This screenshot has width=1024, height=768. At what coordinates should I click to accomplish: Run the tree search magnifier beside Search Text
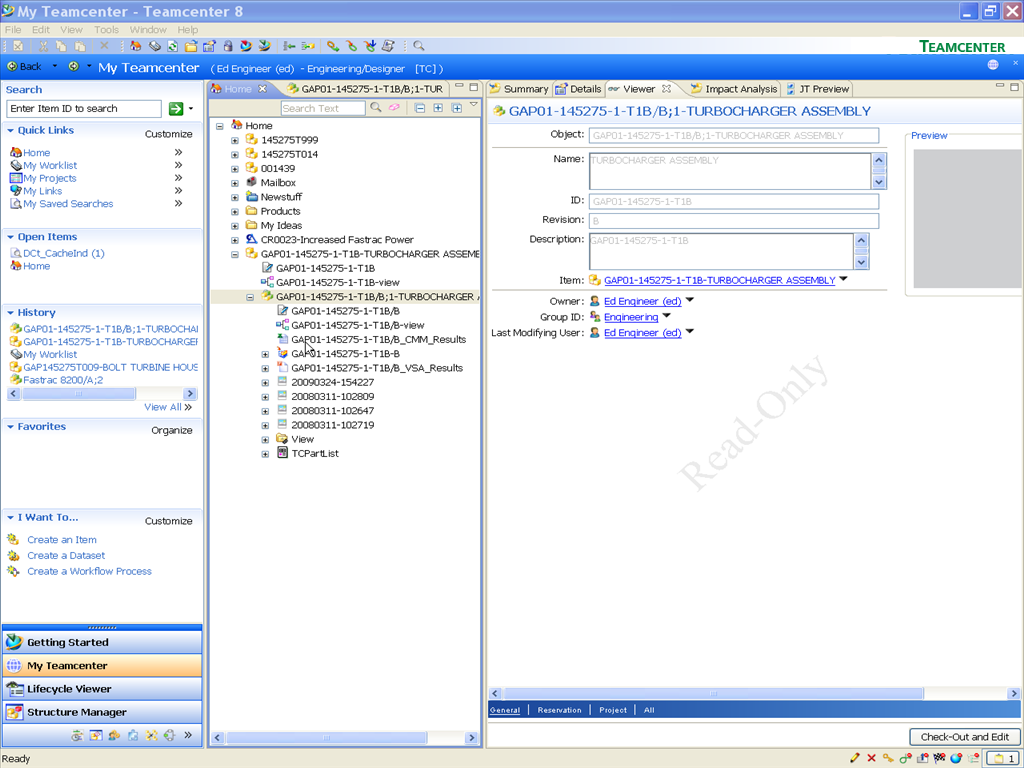376,108
